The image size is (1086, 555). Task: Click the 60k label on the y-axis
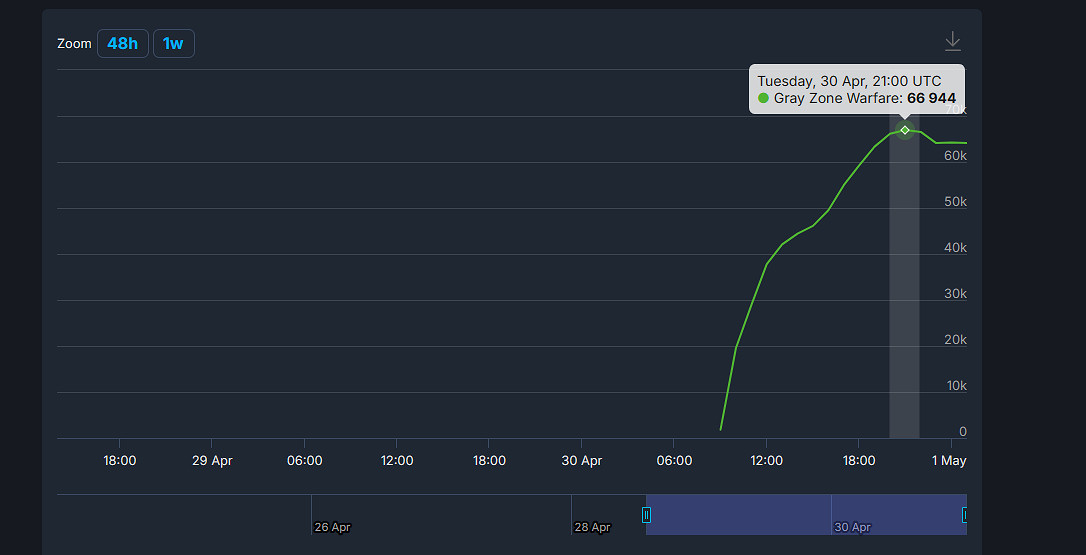[955, 156]
